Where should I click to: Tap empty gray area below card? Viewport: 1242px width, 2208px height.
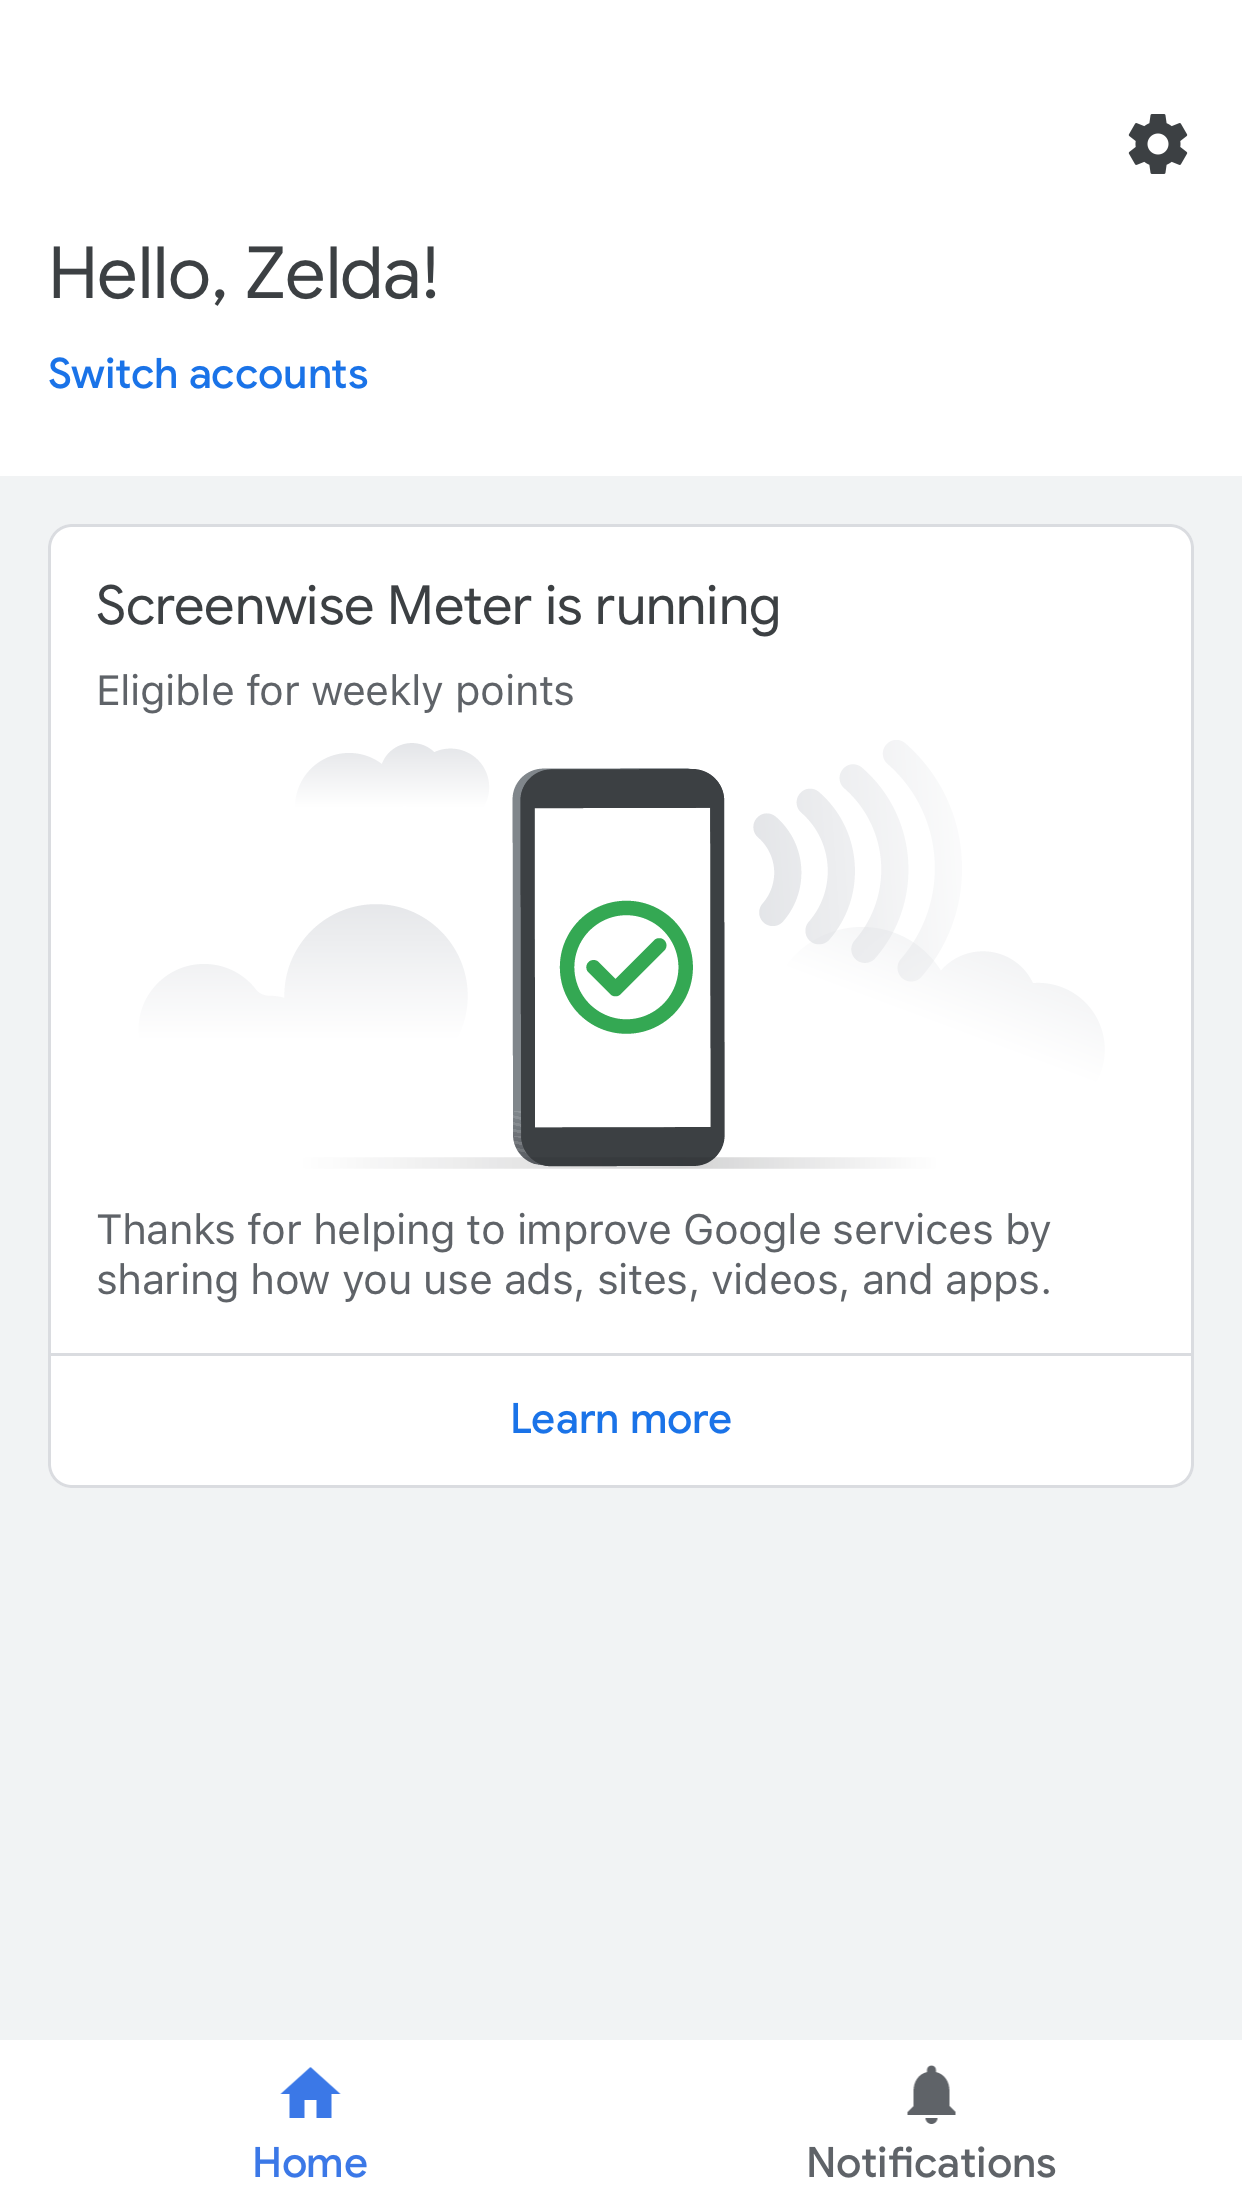click(x=621, y=1760)
